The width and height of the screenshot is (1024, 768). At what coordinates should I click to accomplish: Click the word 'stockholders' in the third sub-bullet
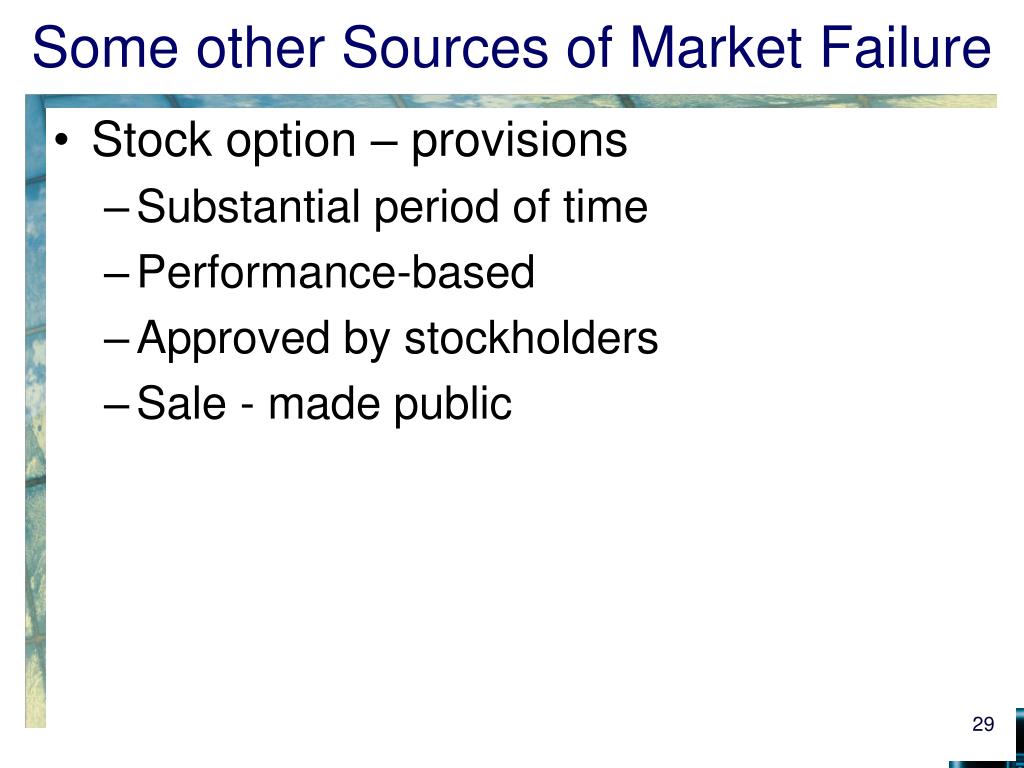click(x=531, y=338)
